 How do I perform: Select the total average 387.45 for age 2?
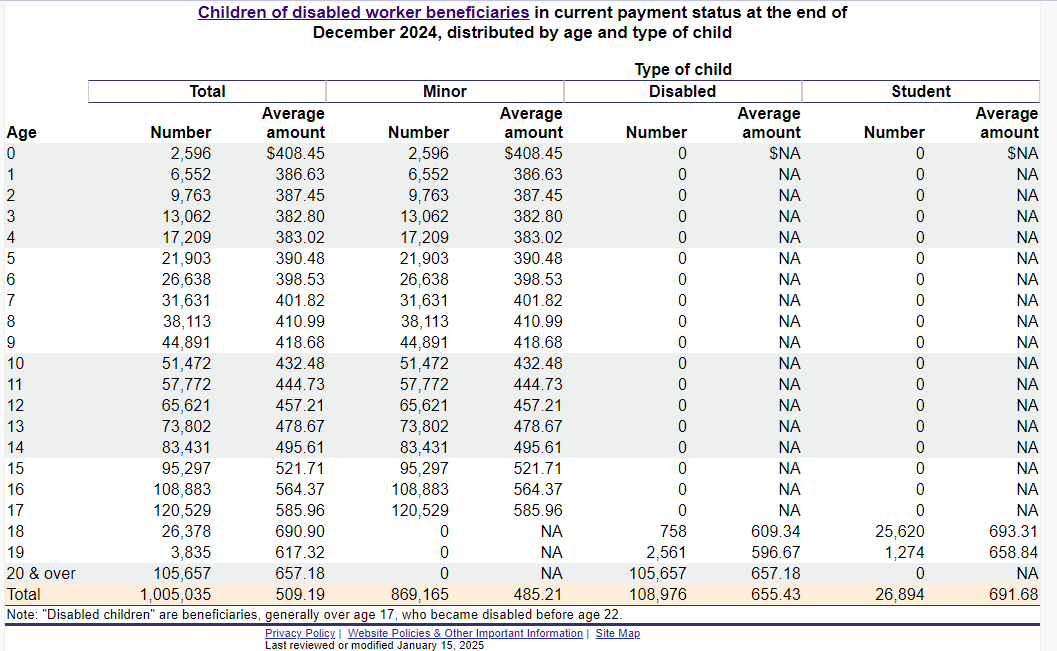300,195
